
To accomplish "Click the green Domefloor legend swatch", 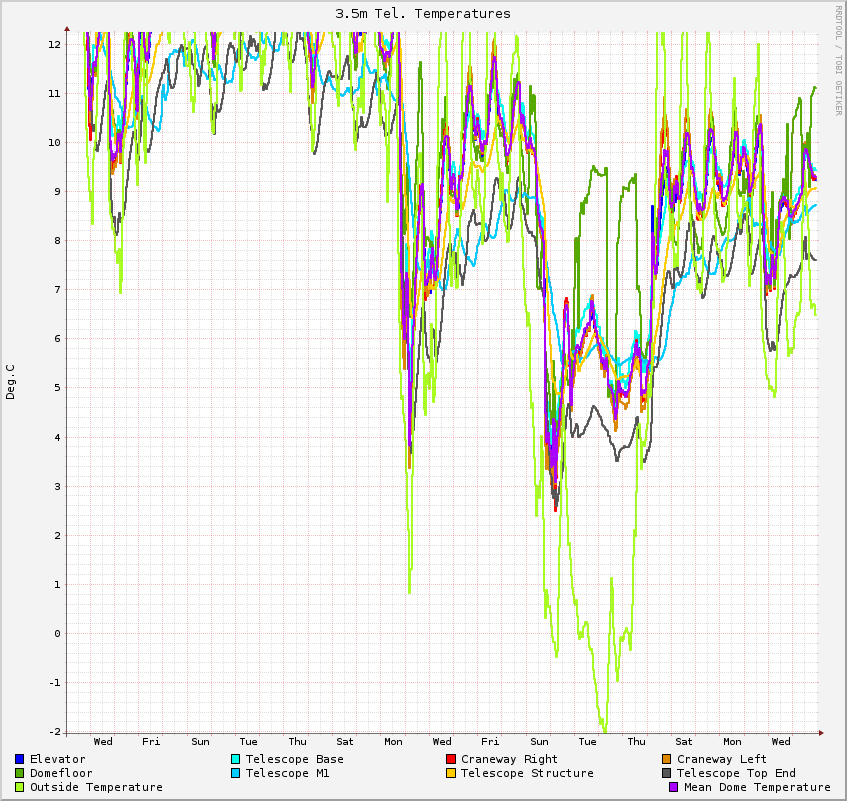I will (x=20, y=773).
